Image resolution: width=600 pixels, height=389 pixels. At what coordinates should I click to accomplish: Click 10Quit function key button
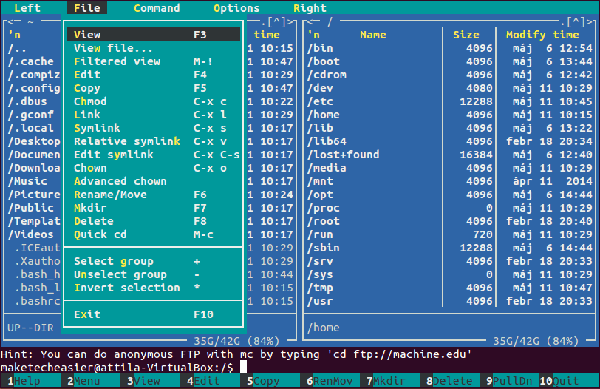[569, 381]
